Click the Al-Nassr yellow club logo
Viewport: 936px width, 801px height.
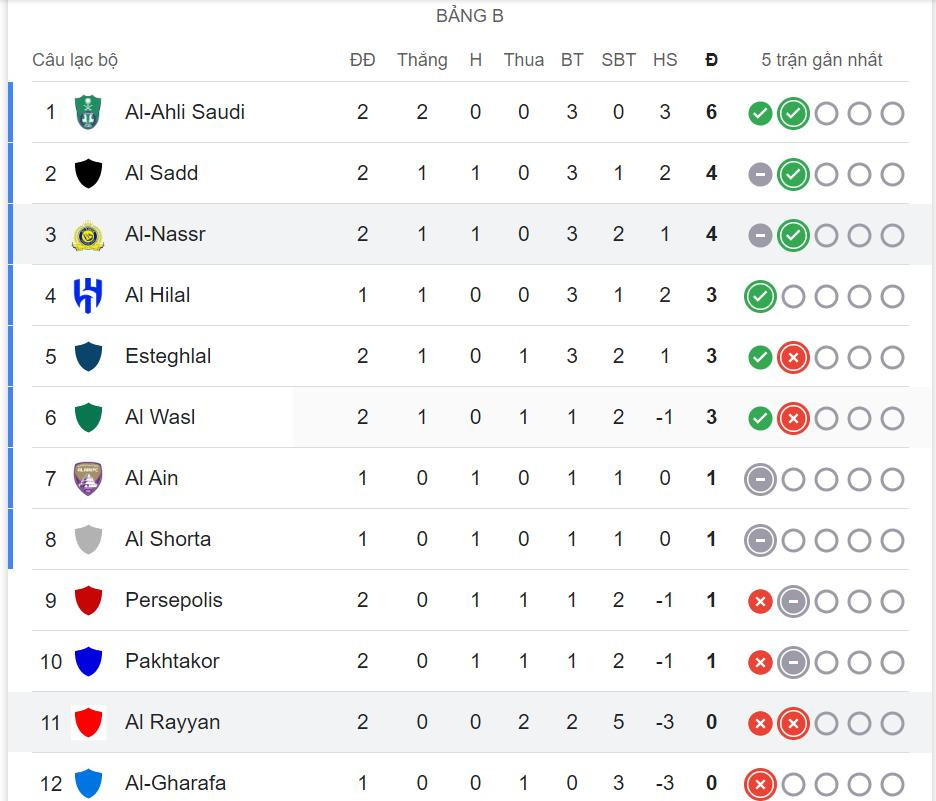coord(89,235)
